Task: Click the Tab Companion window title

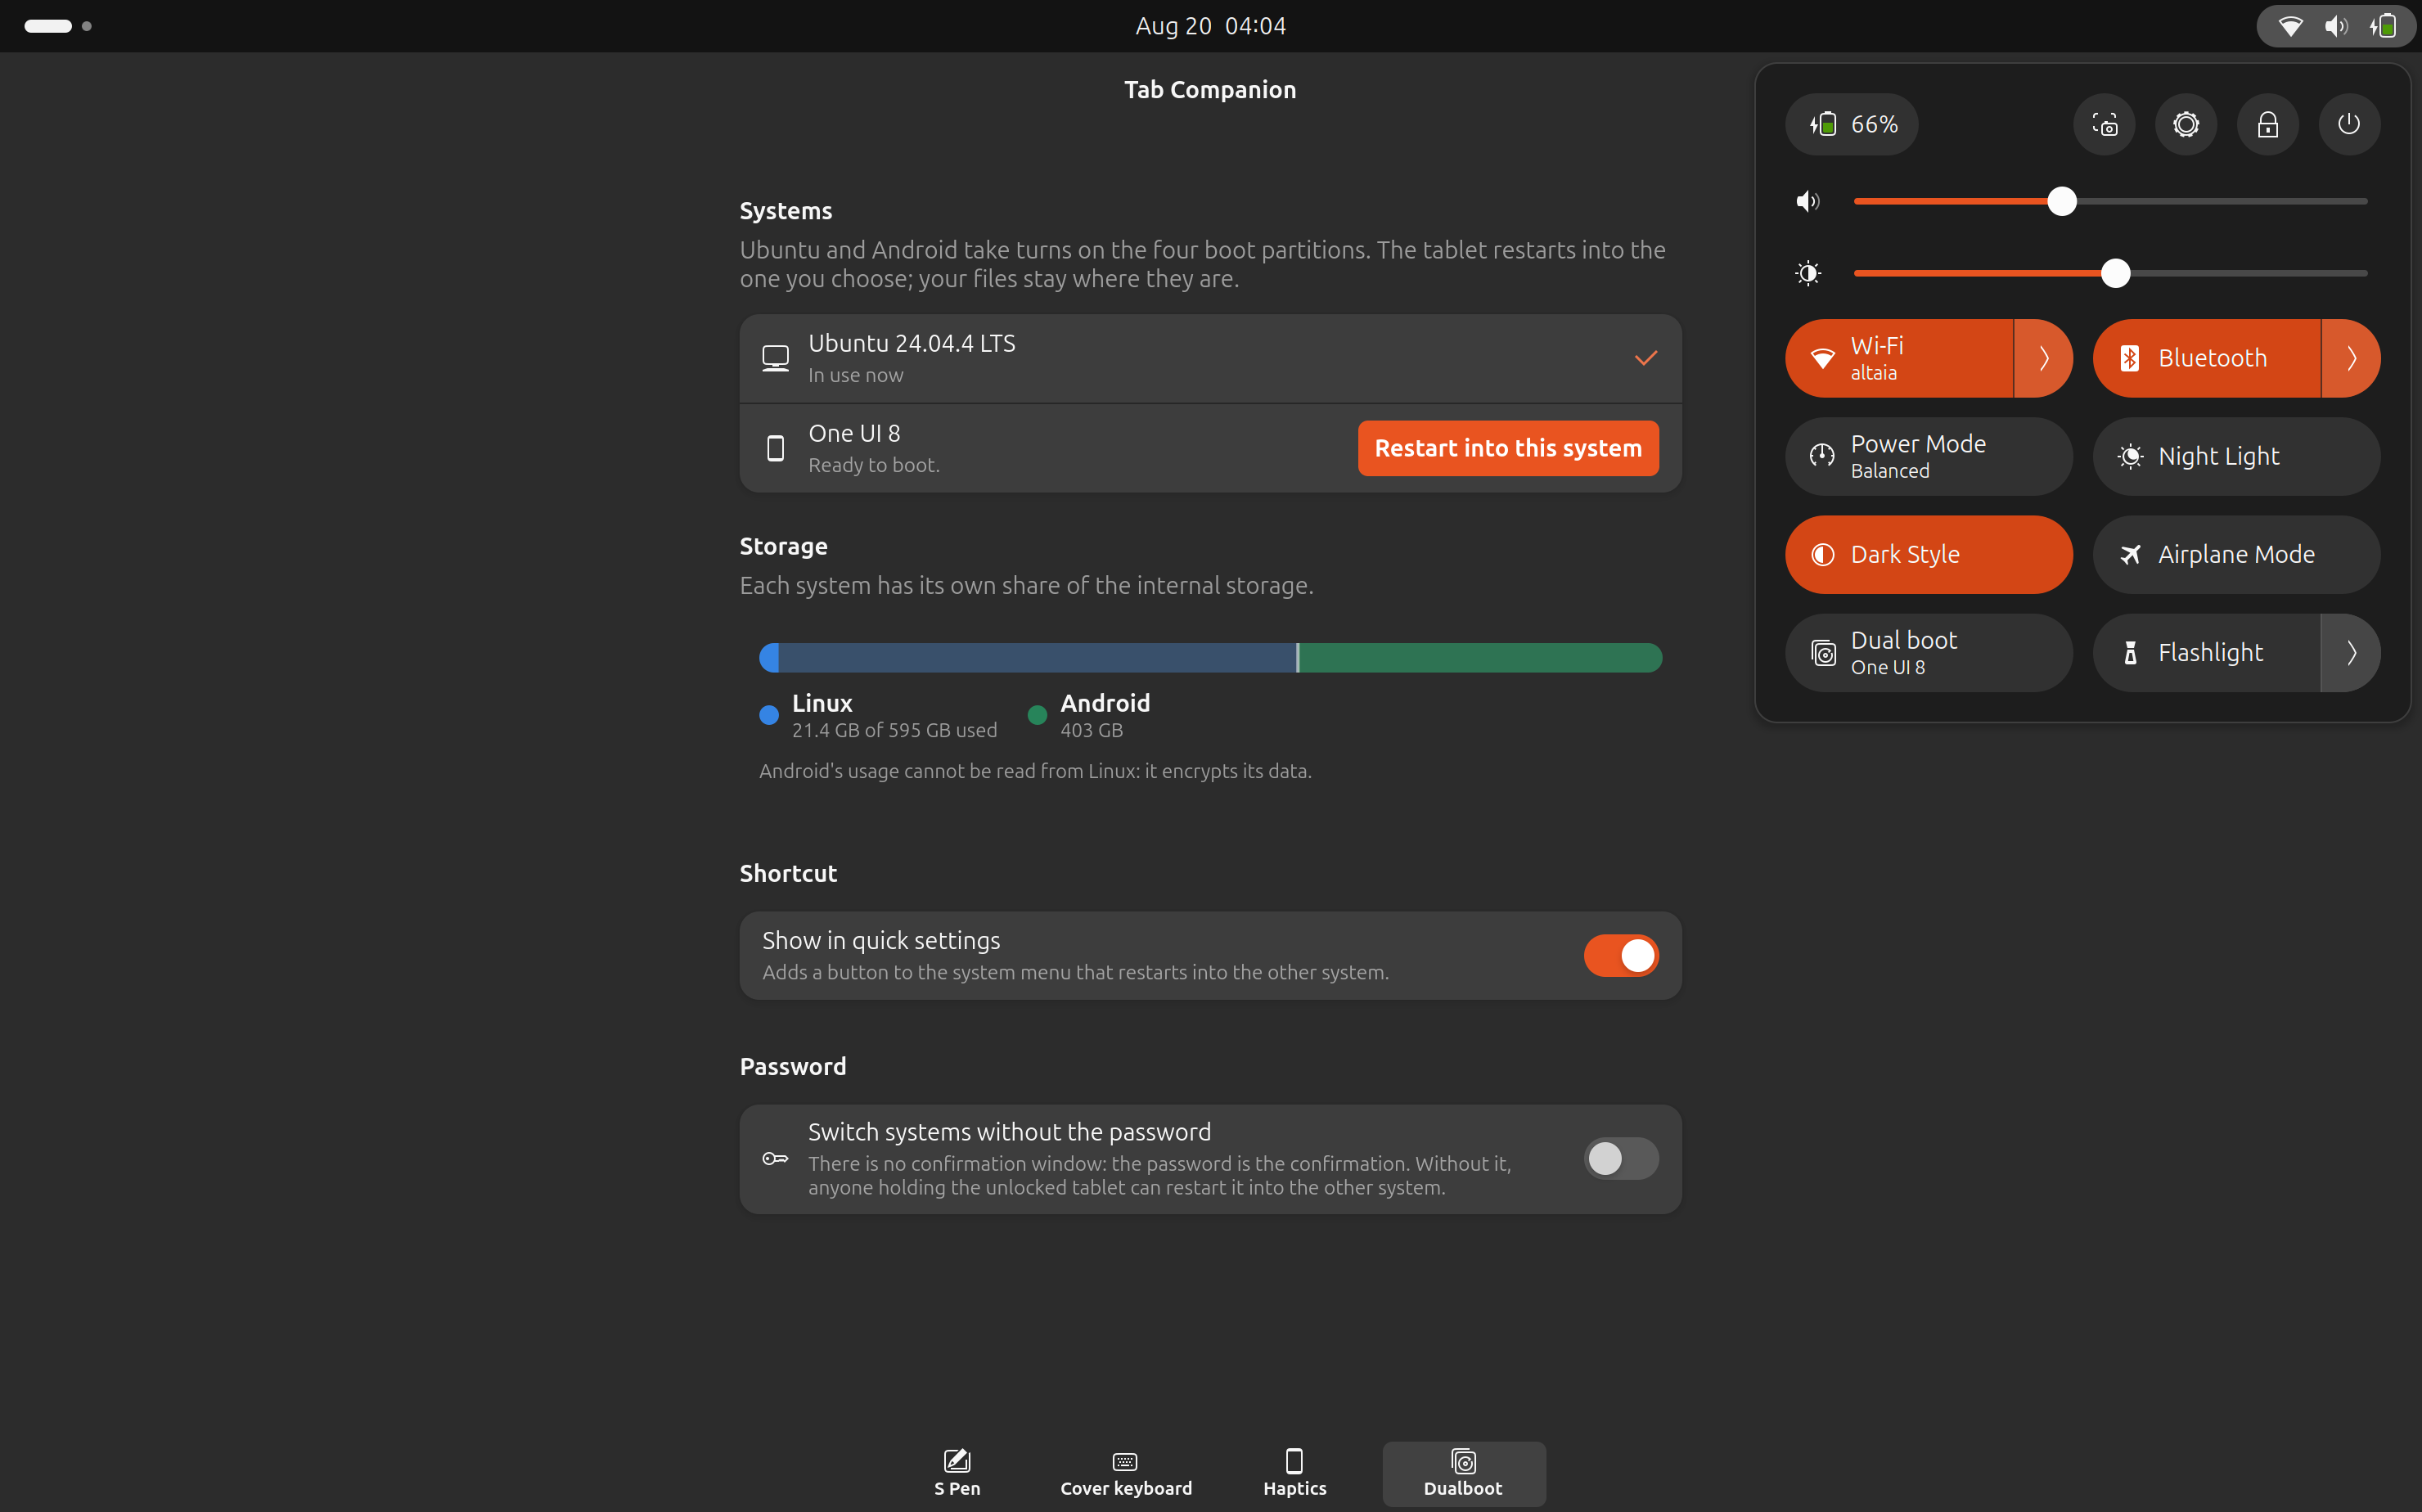Action: click(x=1210, y=90)
